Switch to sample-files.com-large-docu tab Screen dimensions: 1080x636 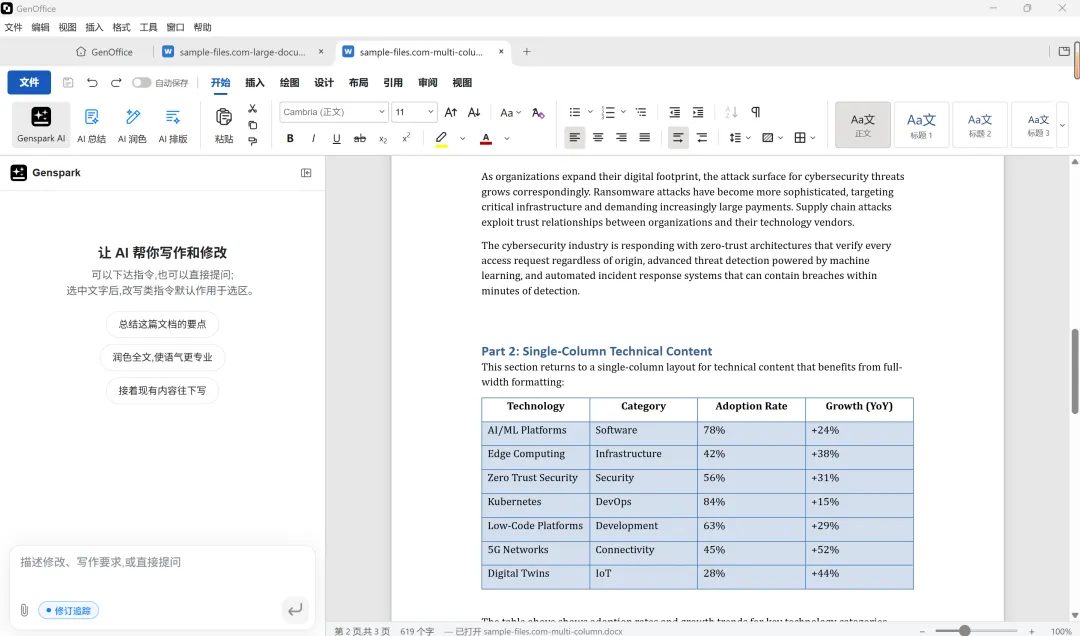coord(242,52)
